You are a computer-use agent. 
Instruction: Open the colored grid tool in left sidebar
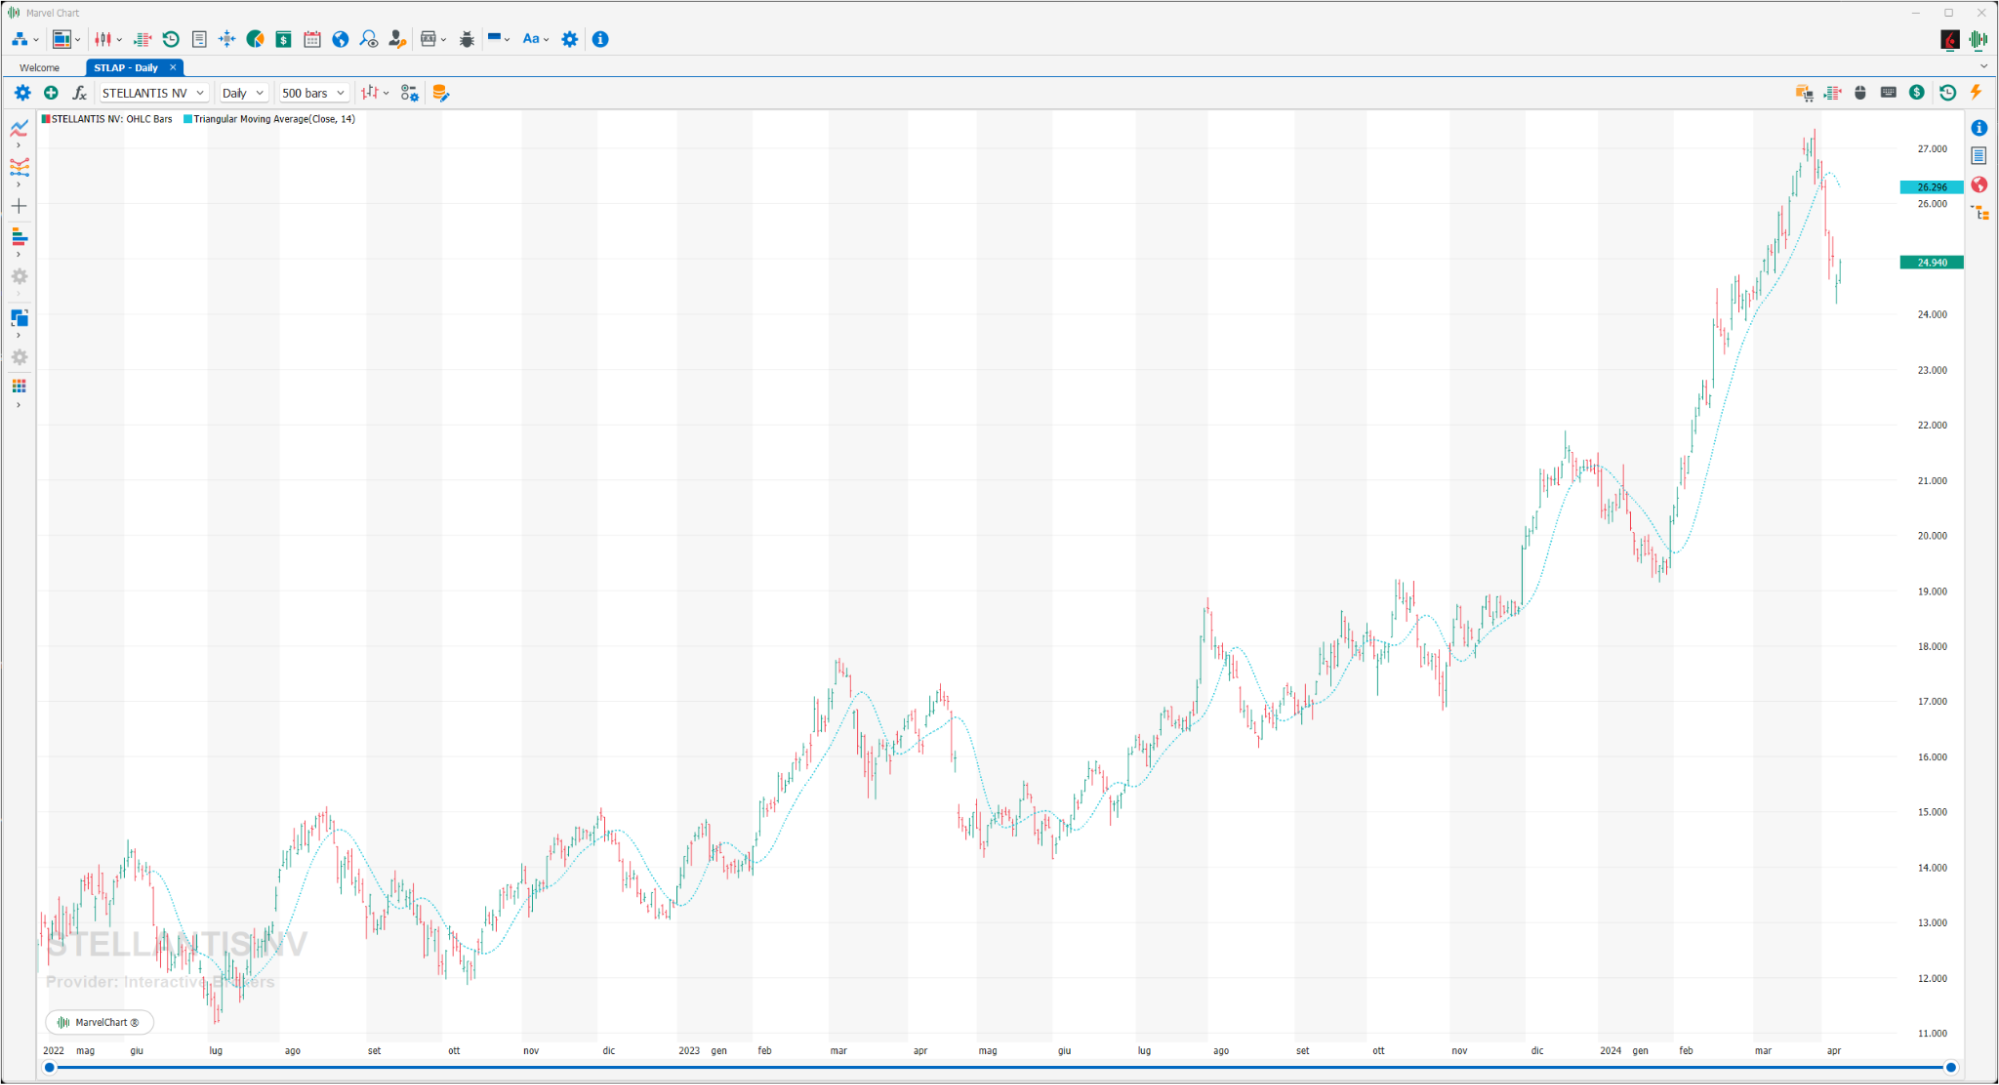tap(19, 386)
